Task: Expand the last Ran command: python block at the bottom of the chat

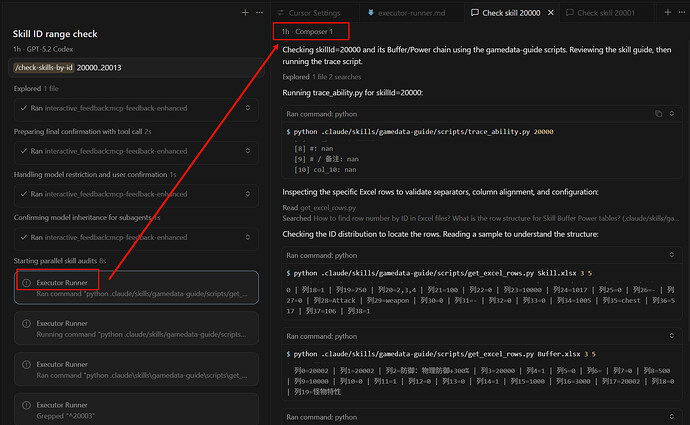Action: [672, 417]
